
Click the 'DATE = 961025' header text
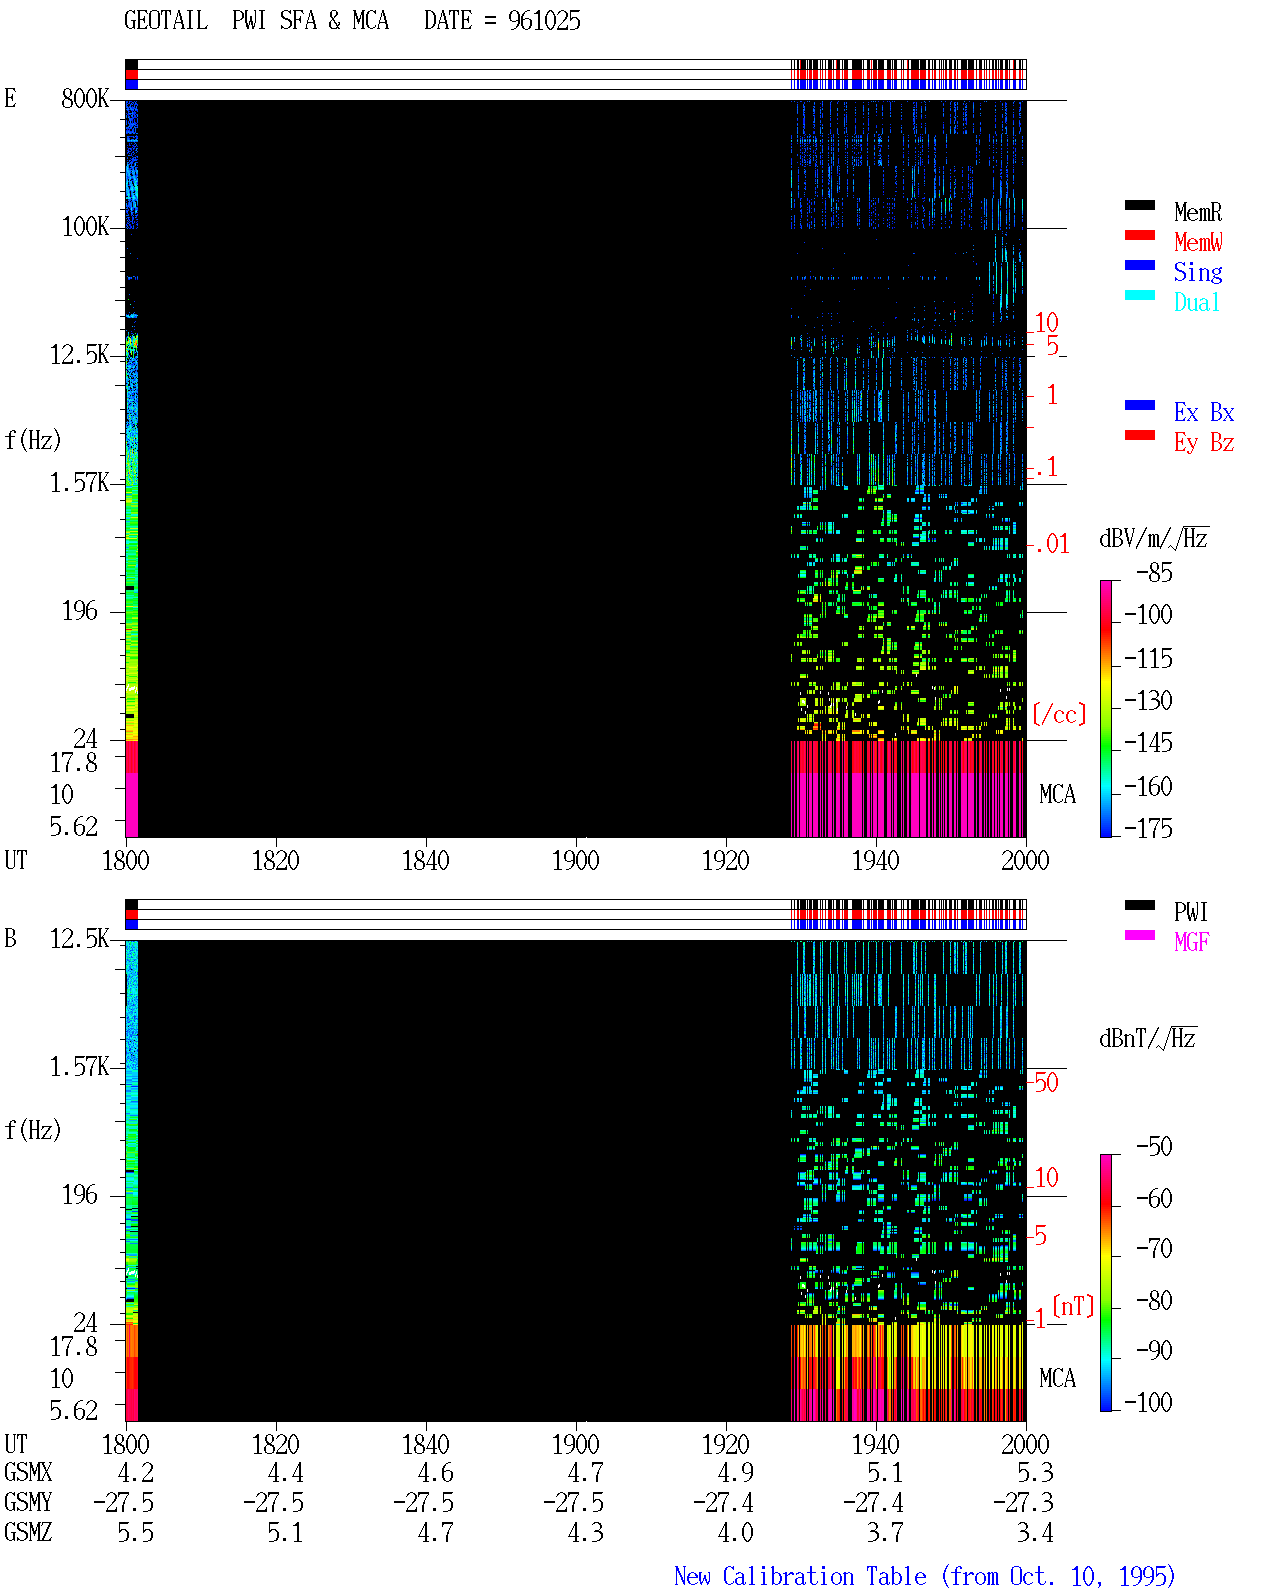click(x=502, y=21)
